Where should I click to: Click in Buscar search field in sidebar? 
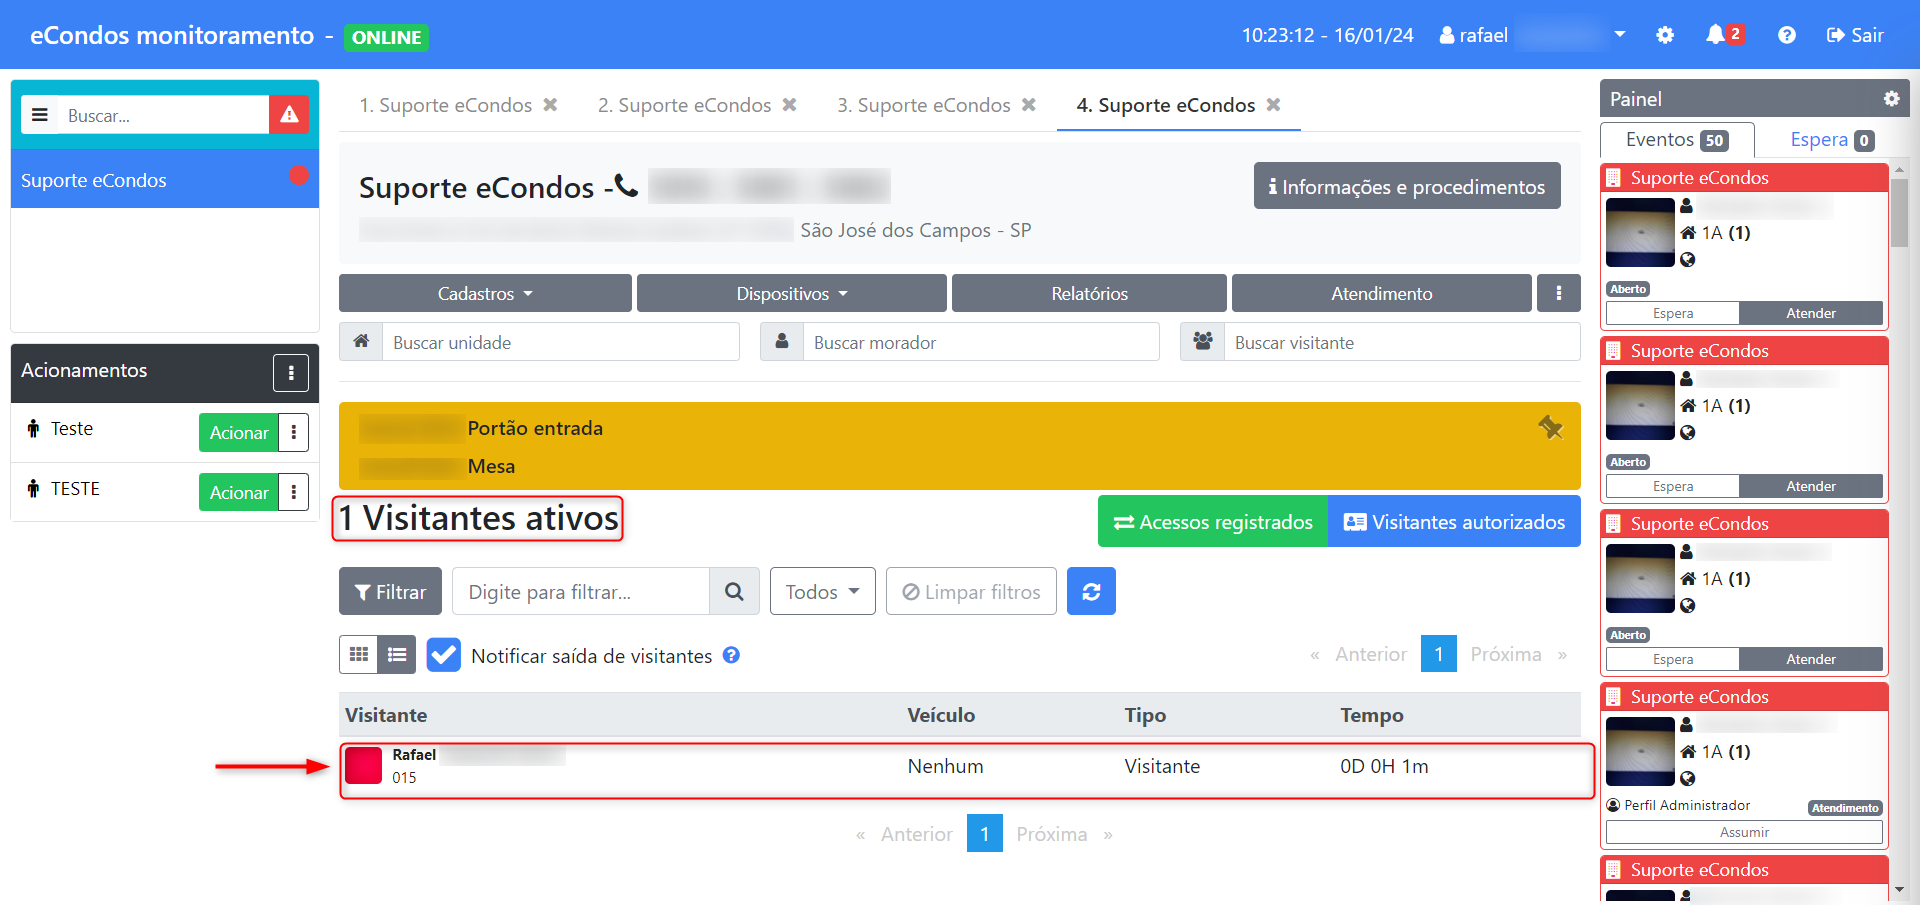163,115
